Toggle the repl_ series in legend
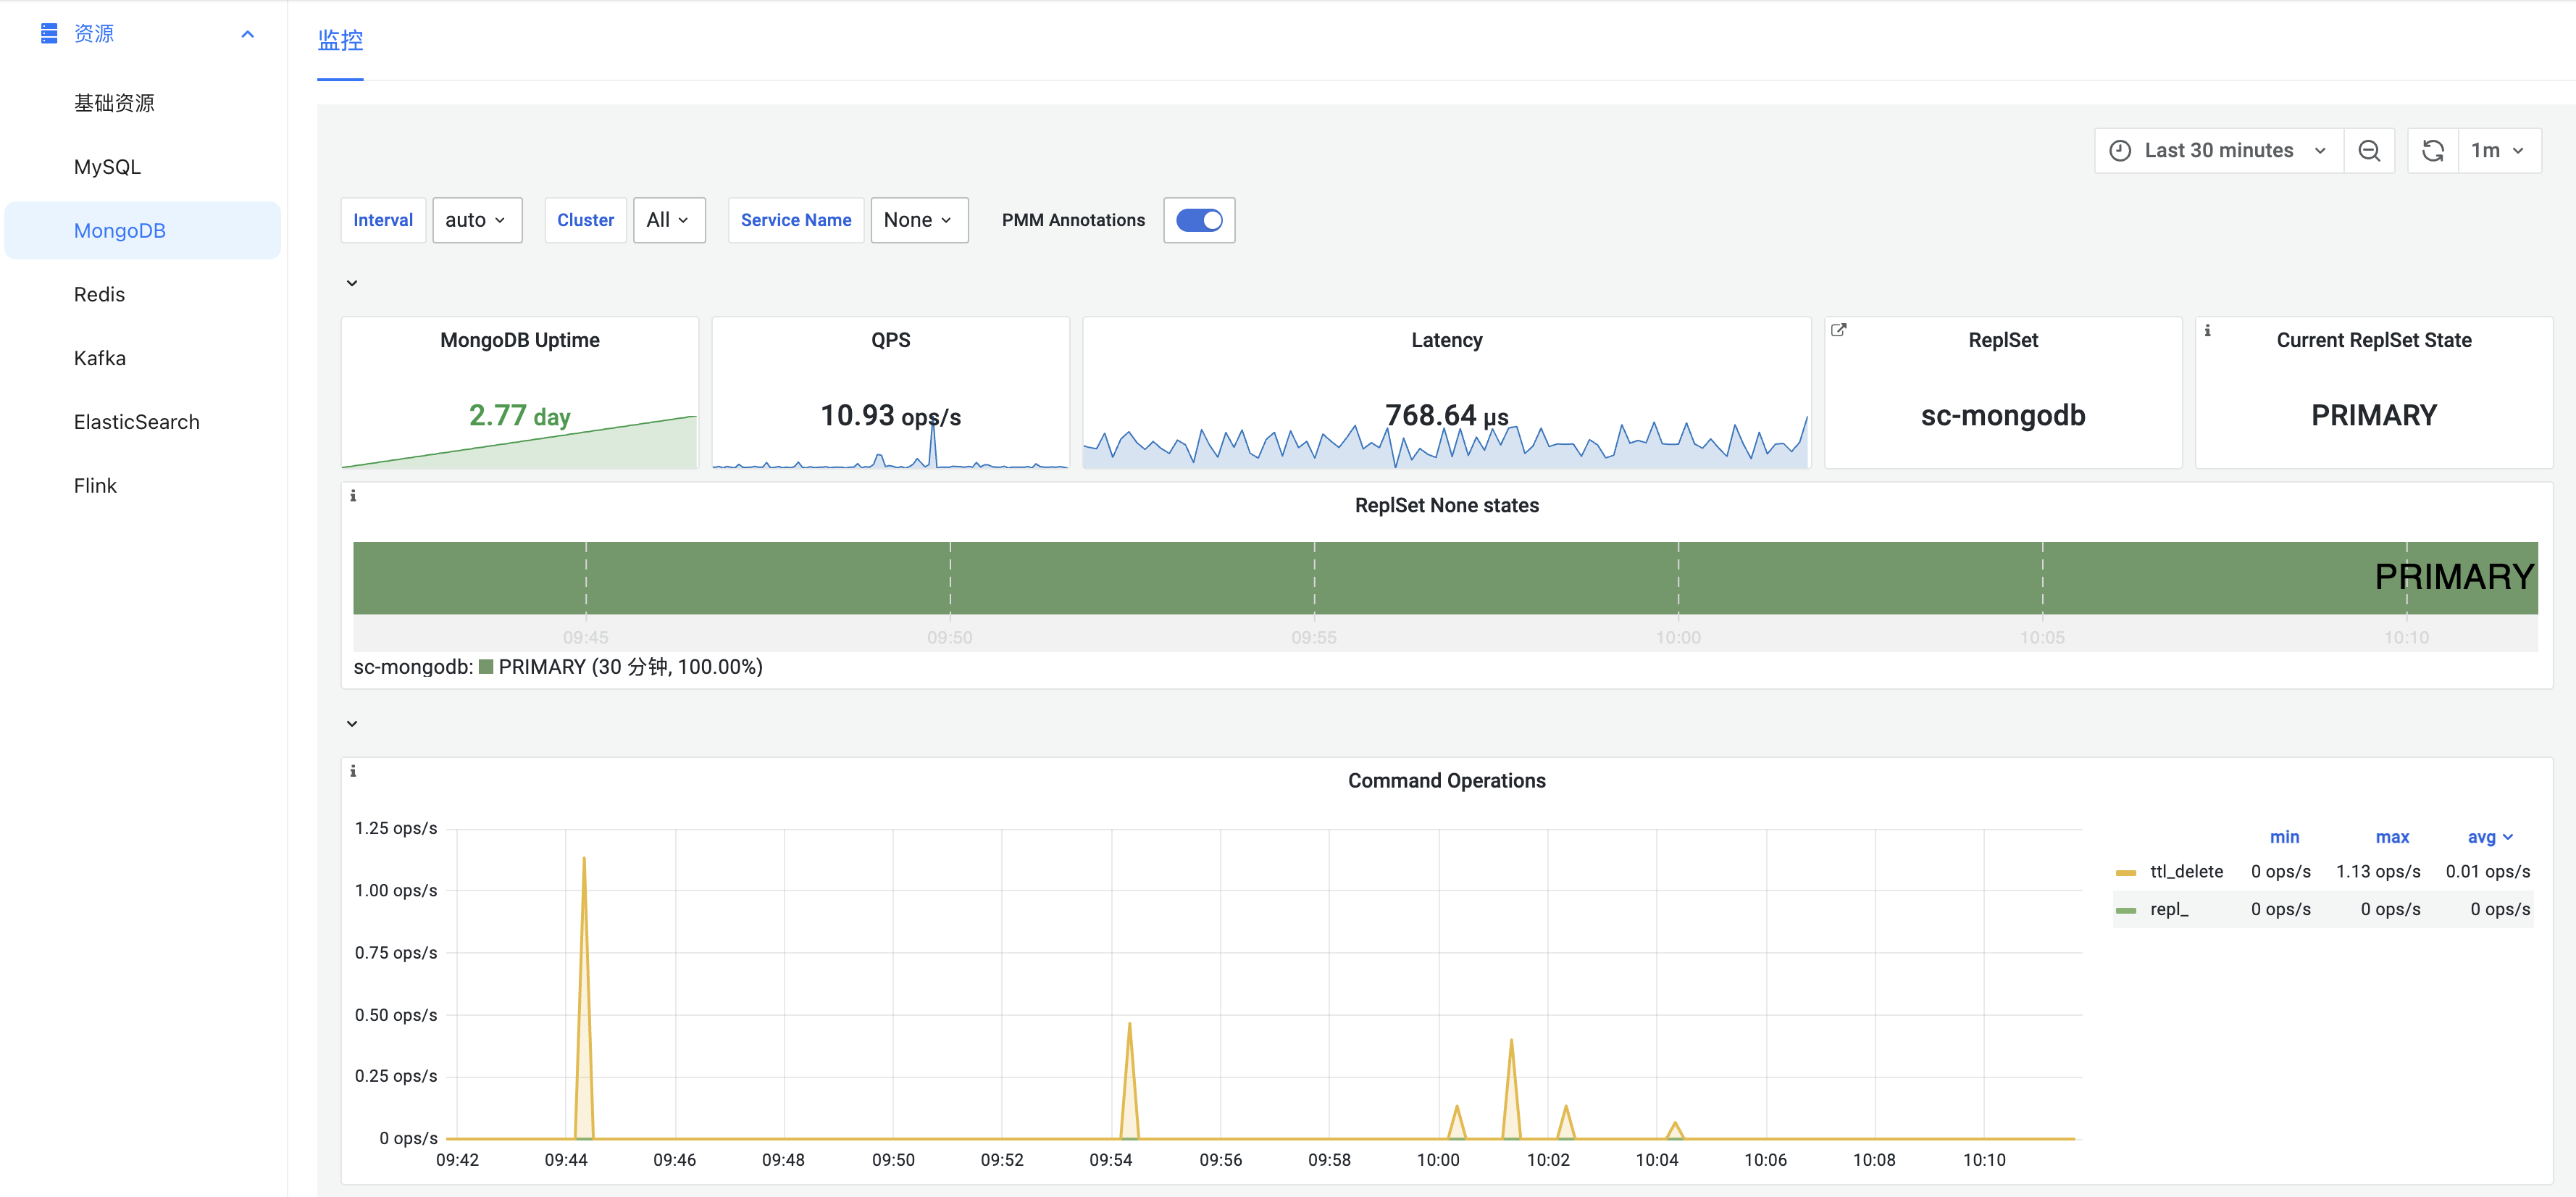 (x=2169, y=910)
